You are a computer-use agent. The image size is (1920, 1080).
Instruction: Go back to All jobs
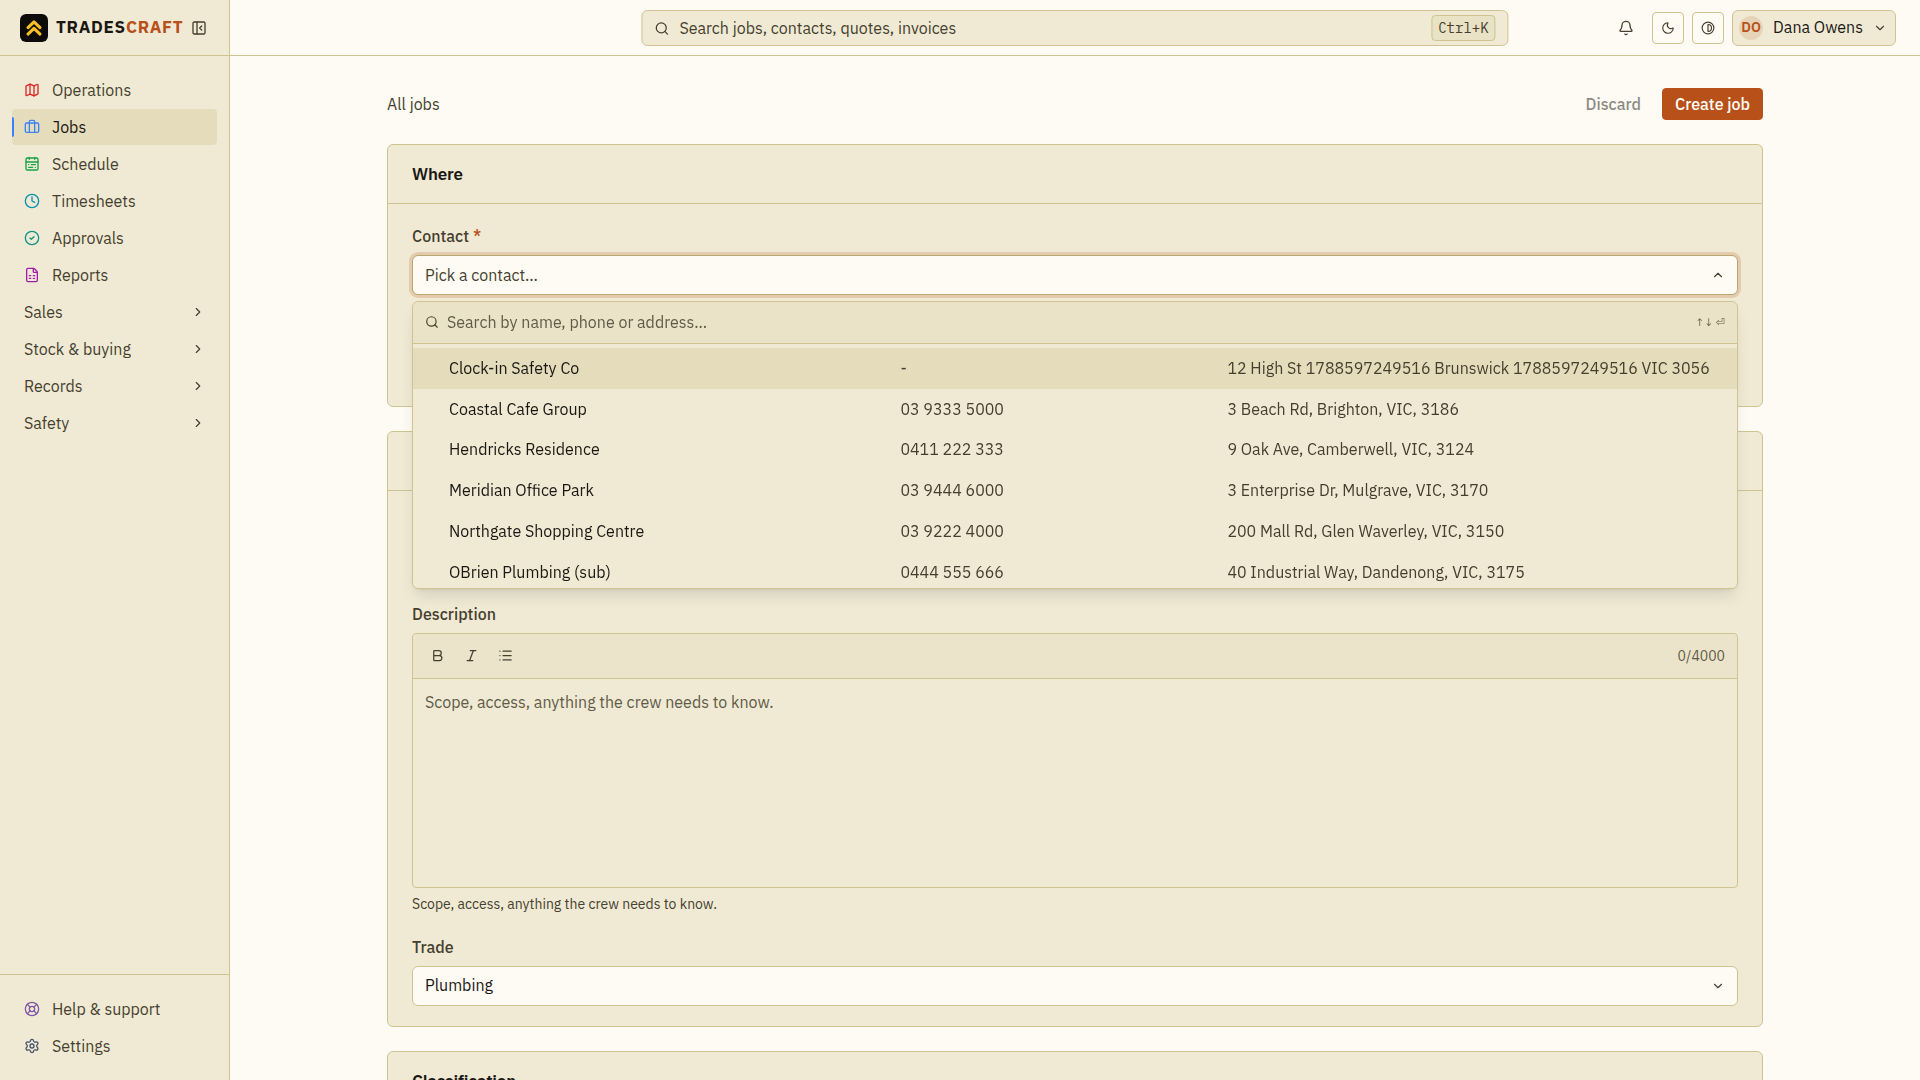pos(413,104)
